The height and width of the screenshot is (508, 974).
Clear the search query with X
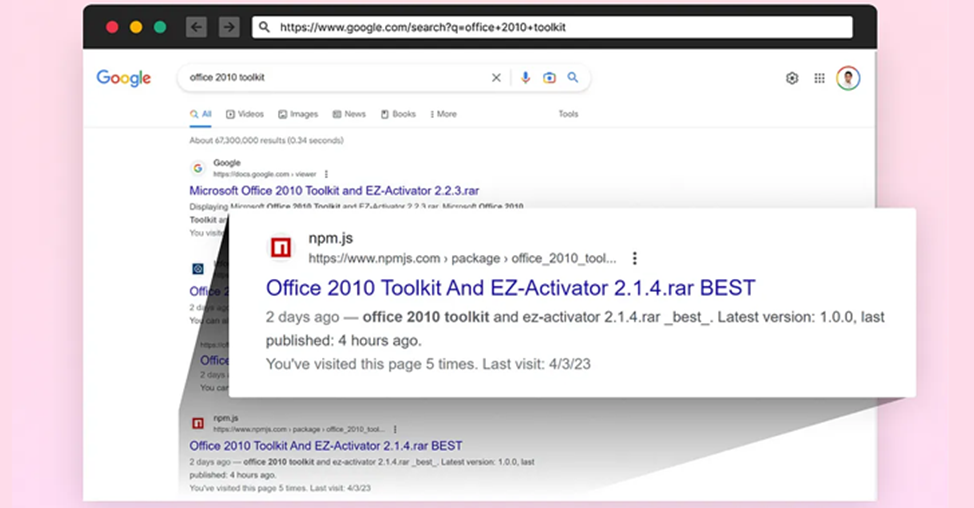pos(496,78)
